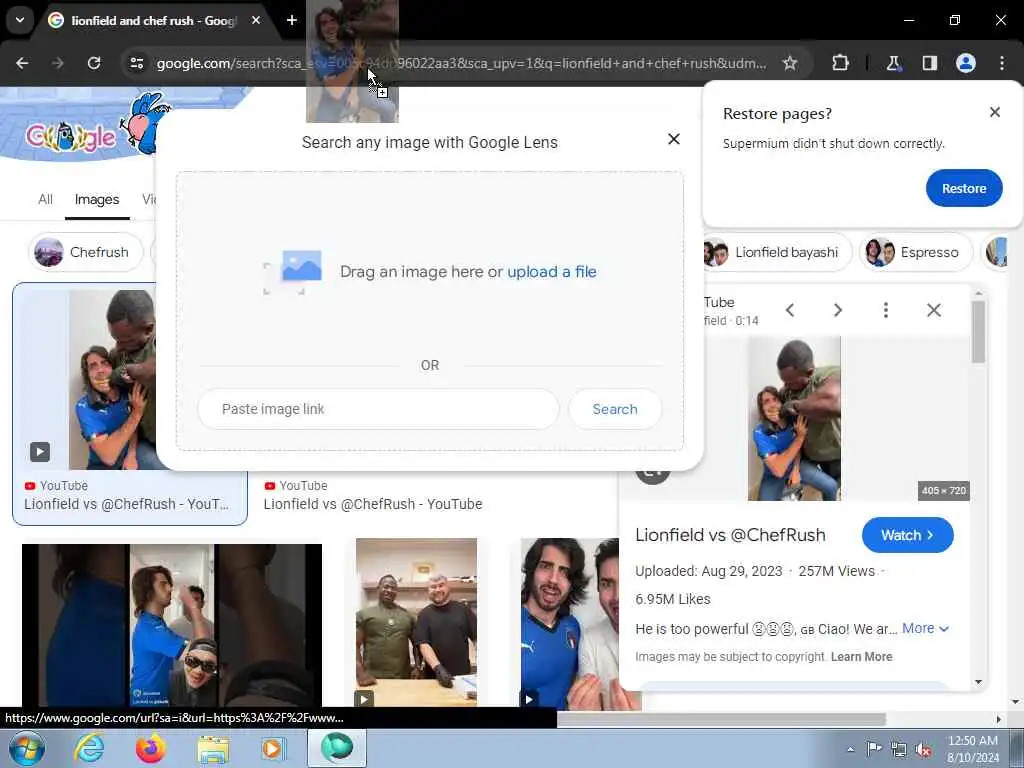Open the browser three-dot menu
Image resolution: width=1024 pixels, height=768 pixels.
pos(1002,63)
